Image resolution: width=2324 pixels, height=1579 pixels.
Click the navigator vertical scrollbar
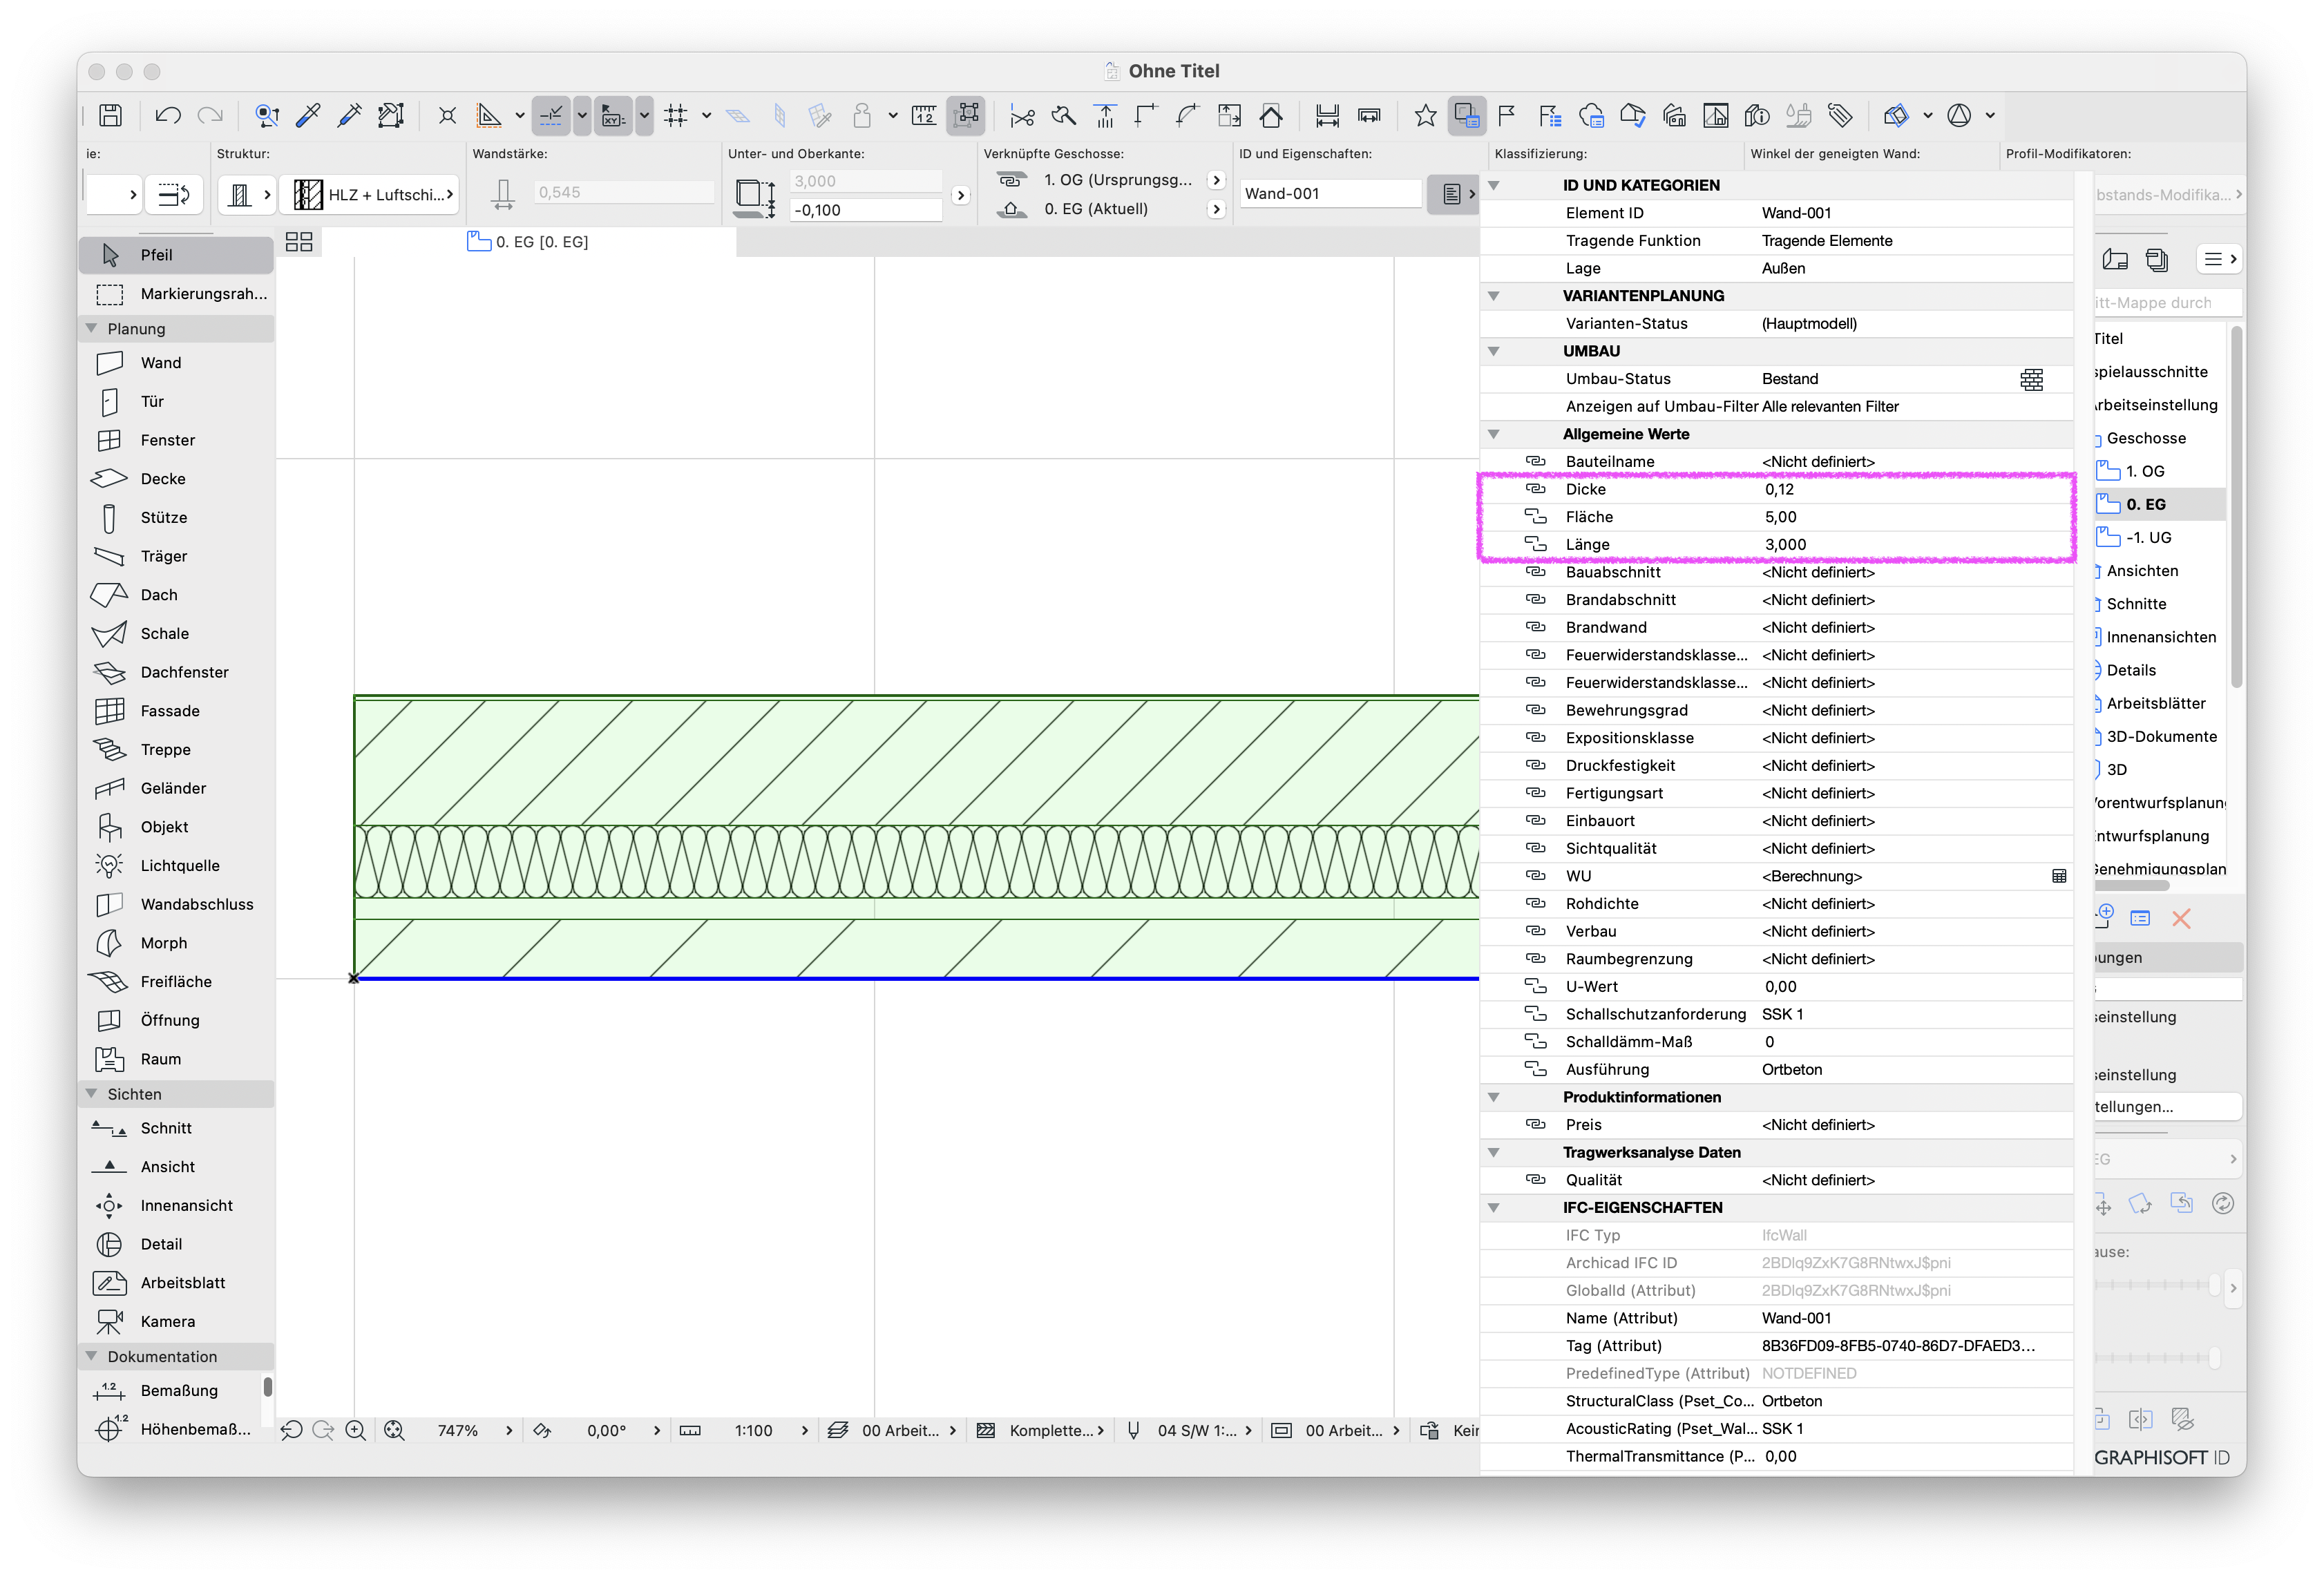click(2236, 507)
